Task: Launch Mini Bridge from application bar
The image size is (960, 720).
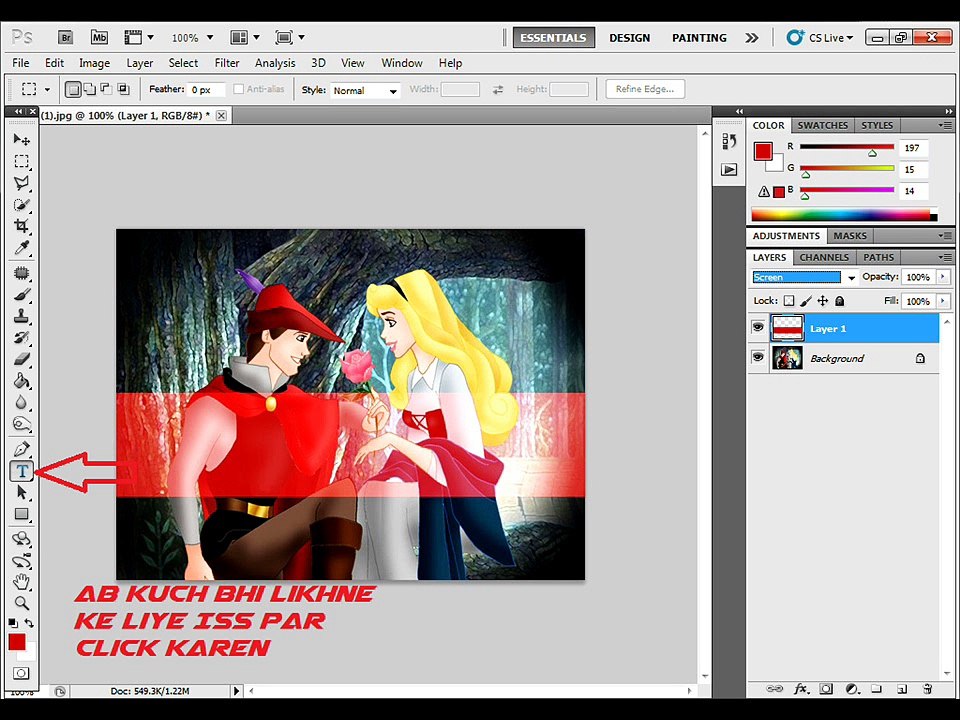Action: [99, 37]
